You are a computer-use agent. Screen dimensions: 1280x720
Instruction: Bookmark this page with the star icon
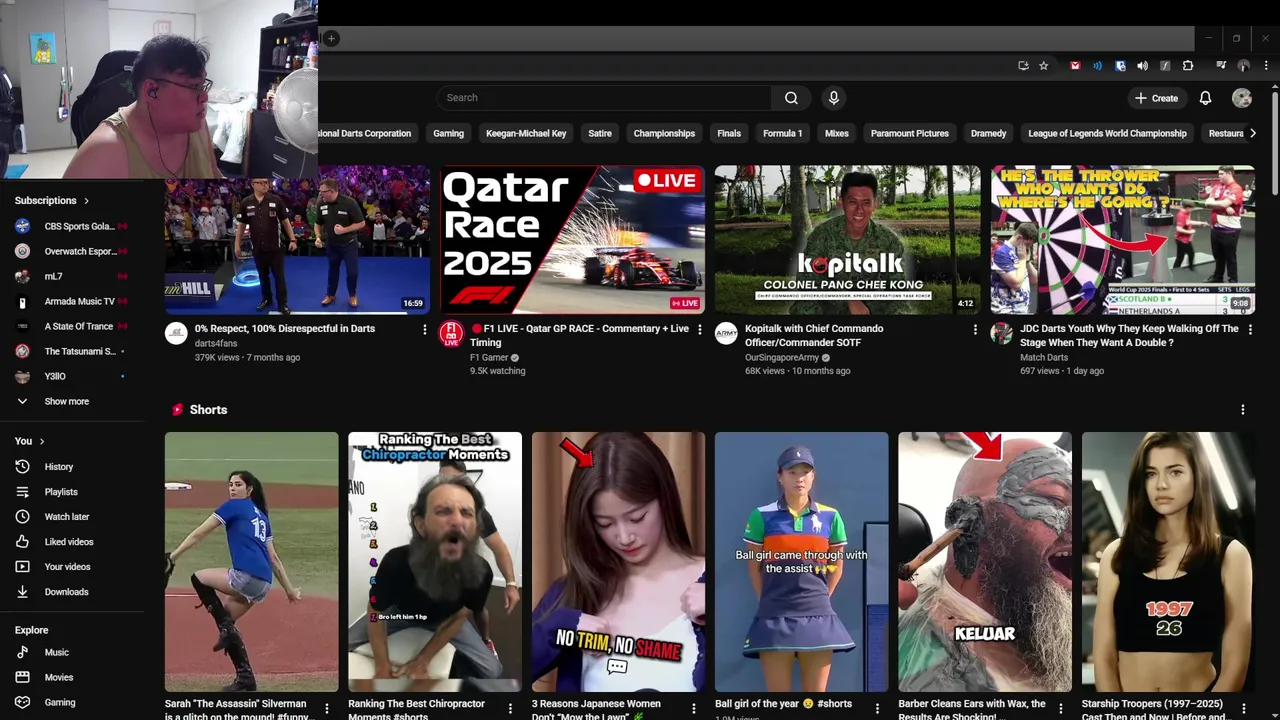click(x=1044, y=66)
